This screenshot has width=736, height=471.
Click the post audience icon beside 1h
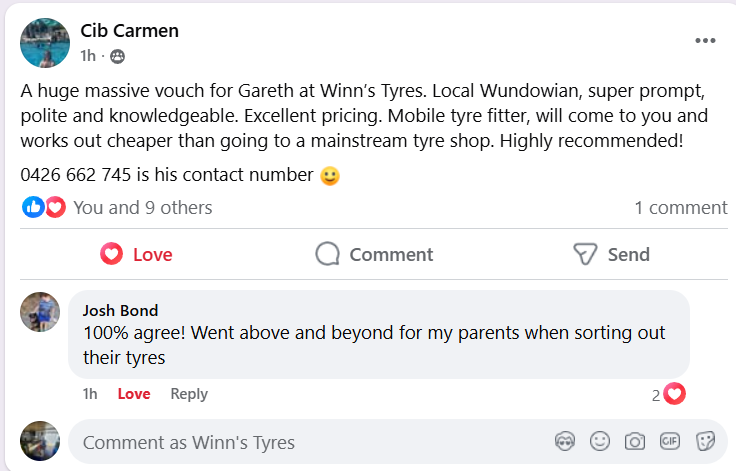[x=118, y=56]
